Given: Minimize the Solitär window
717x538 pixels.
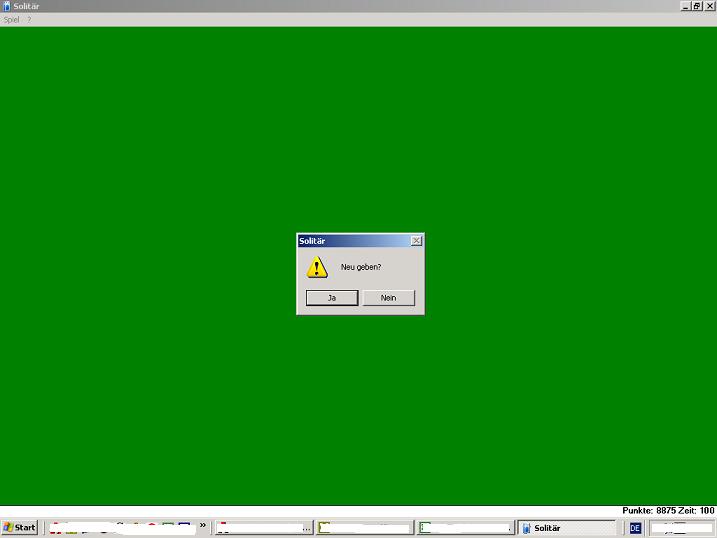Looking at the screenshot, I should tap(685, 6).
